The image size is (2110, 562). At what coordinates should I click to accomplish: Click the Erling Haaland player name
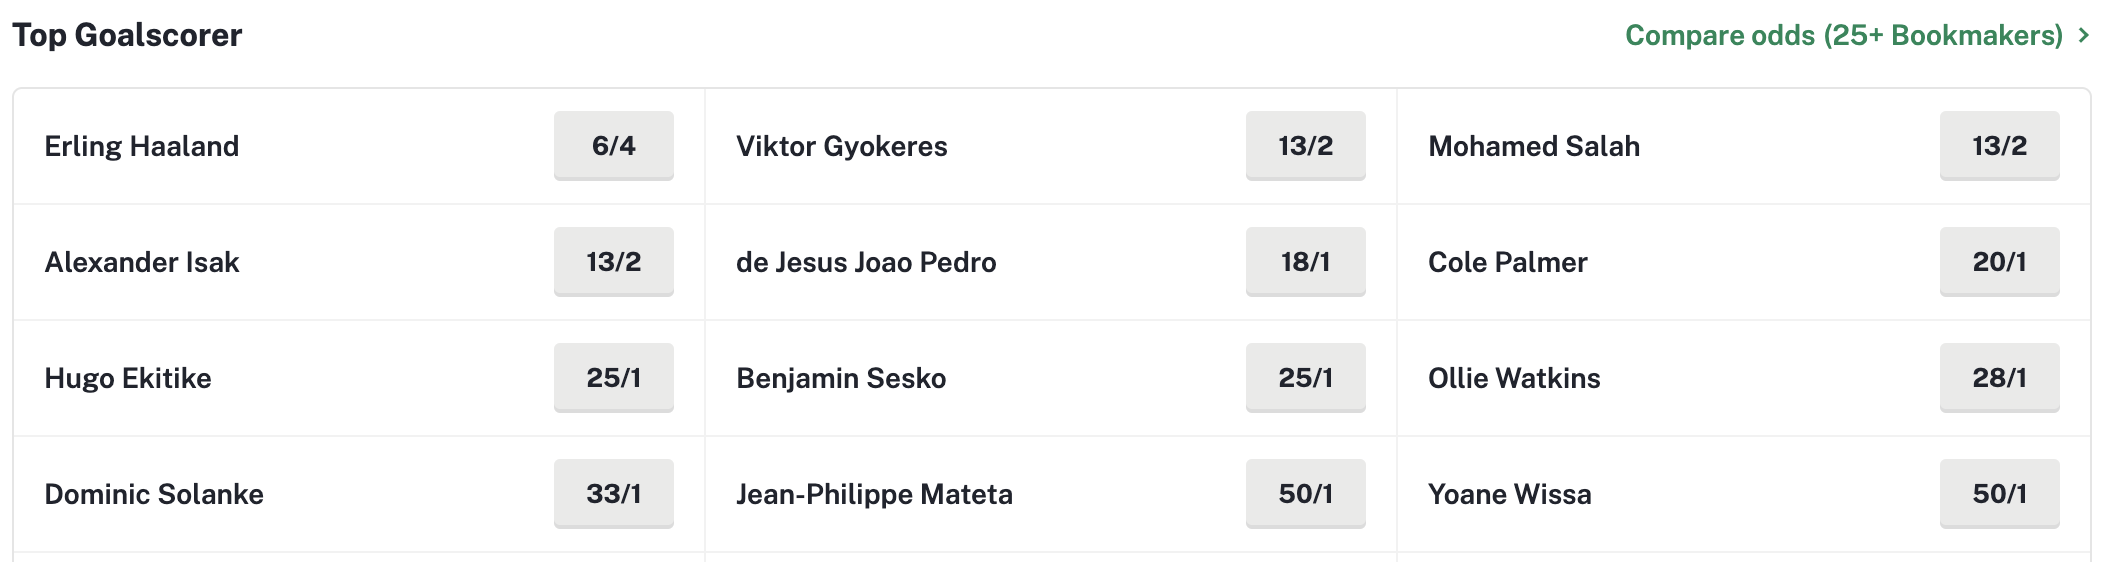pyautogui.click(x=142, y=146)
